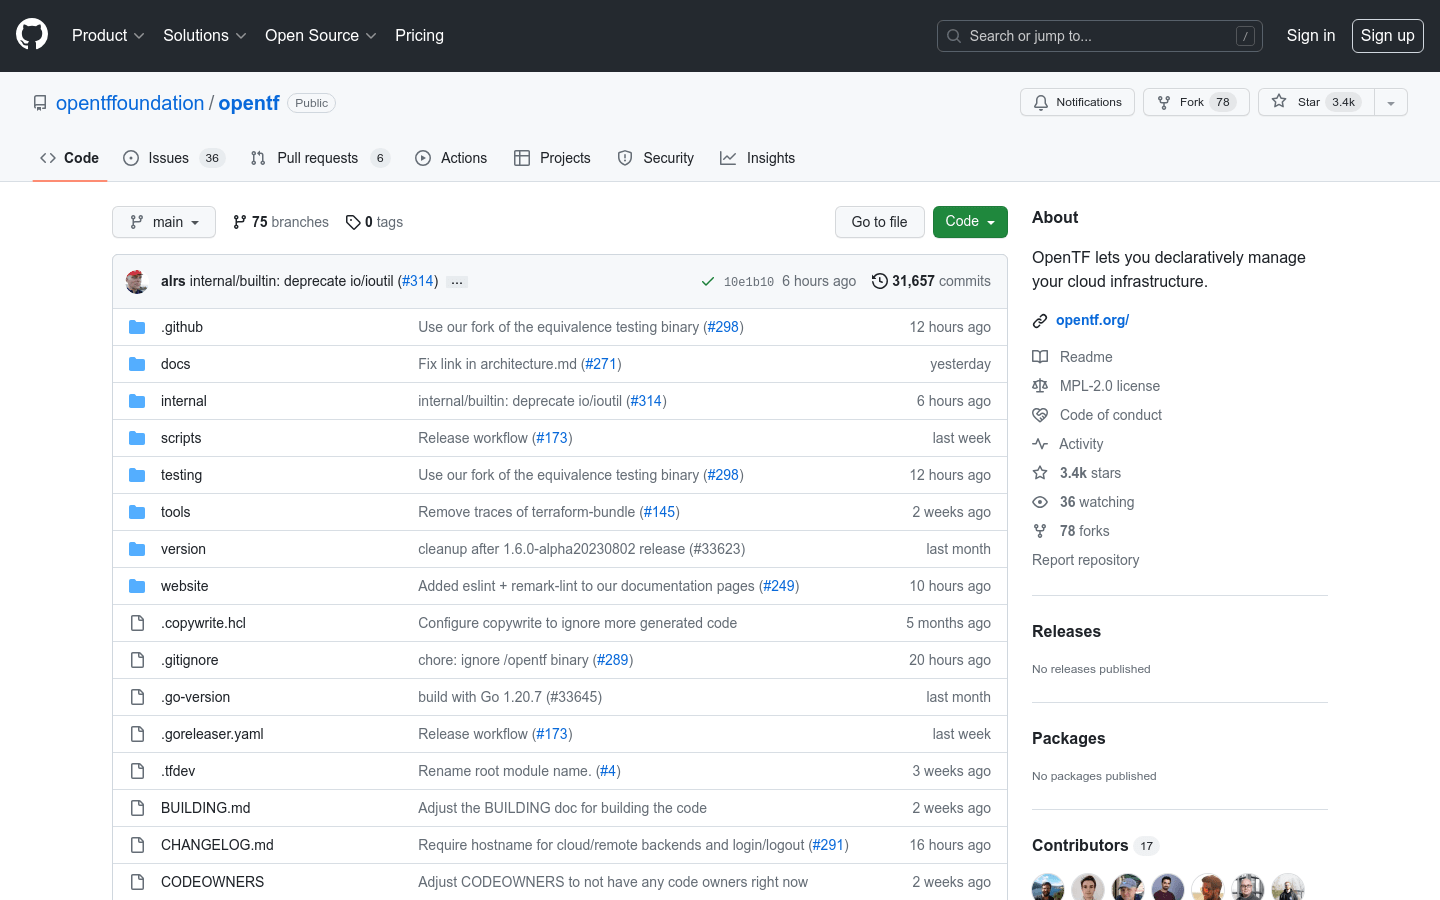This screenshot has height=900, width=1440.
Task: Click the CHANGELOG.md file icon
Action: click(x=137, y=845)
